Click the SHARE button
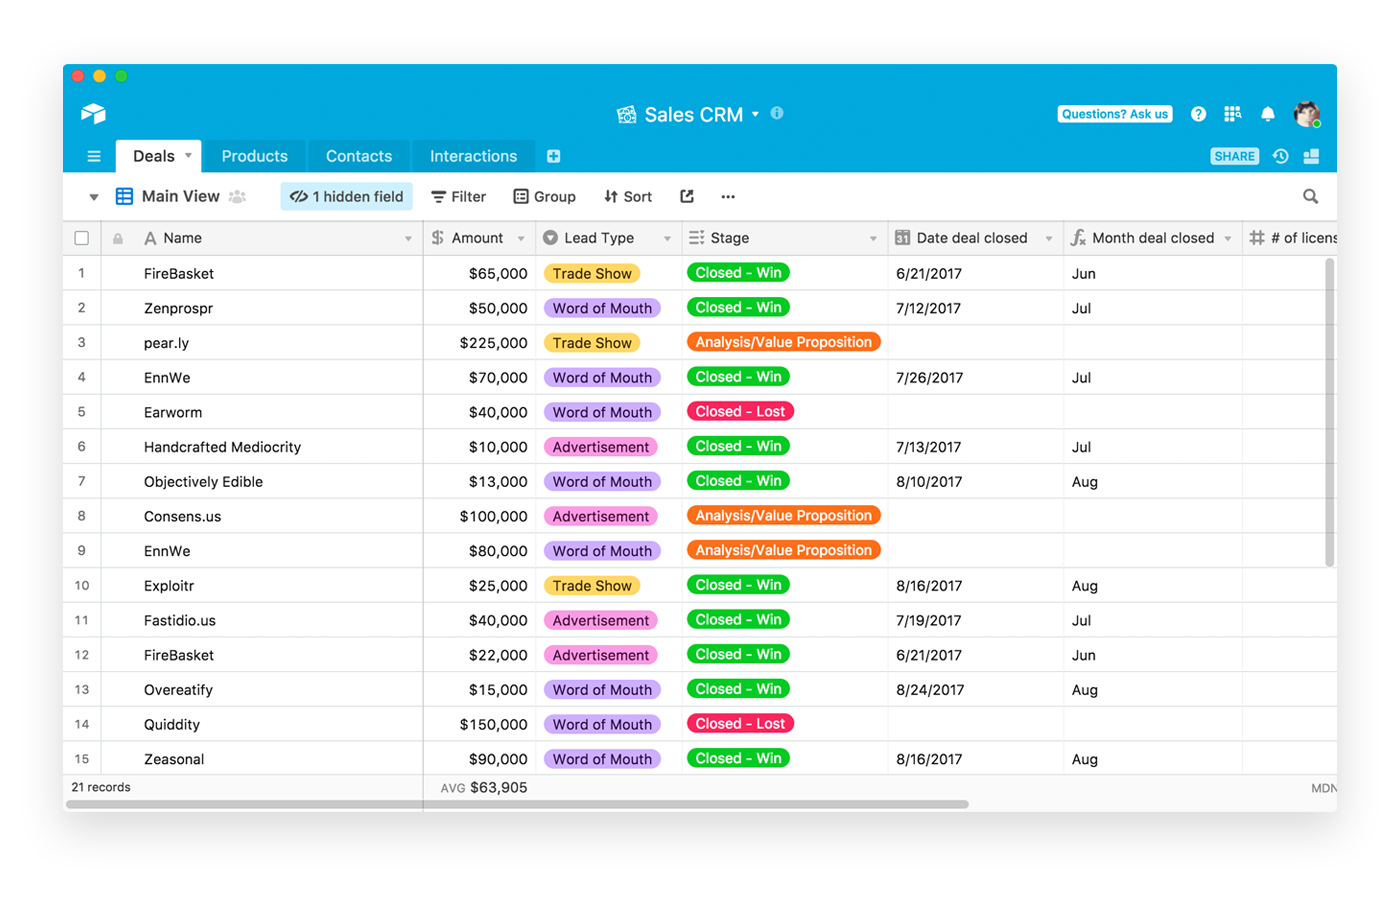1400x900 pixels. tap(1235, 156)
